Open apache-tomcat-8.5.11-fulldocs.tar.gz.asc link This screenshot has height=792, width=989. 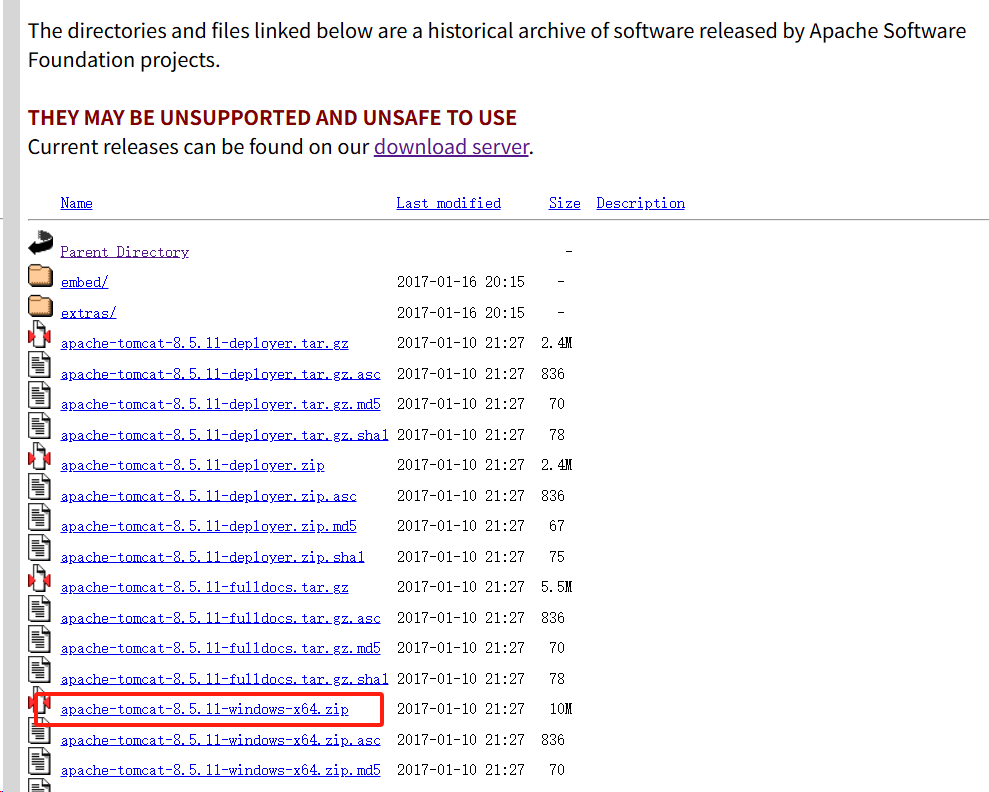tap(221, 619)
